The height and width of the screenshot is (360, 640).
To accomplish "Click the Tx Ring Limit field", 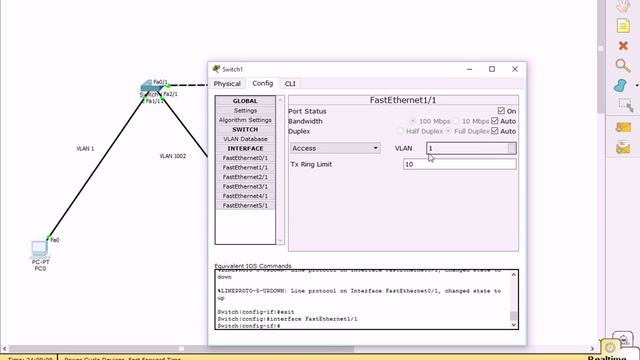I will [x=460, y=164].
